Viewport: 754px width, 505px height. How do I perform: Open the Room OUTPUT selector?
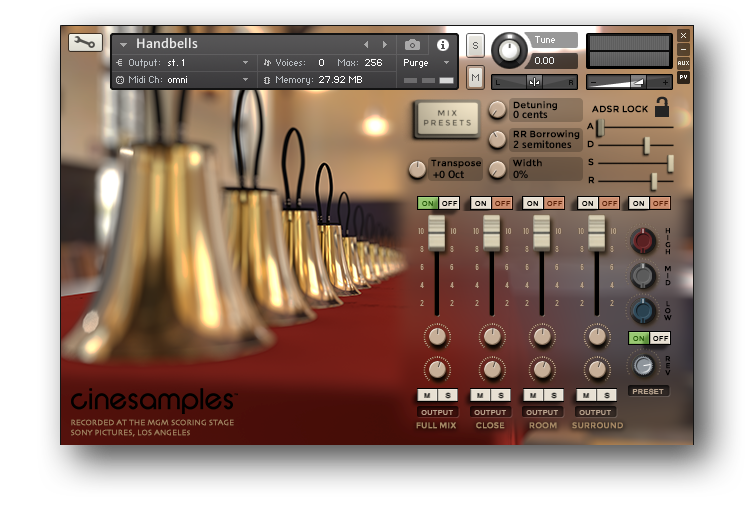pos(542,412)
